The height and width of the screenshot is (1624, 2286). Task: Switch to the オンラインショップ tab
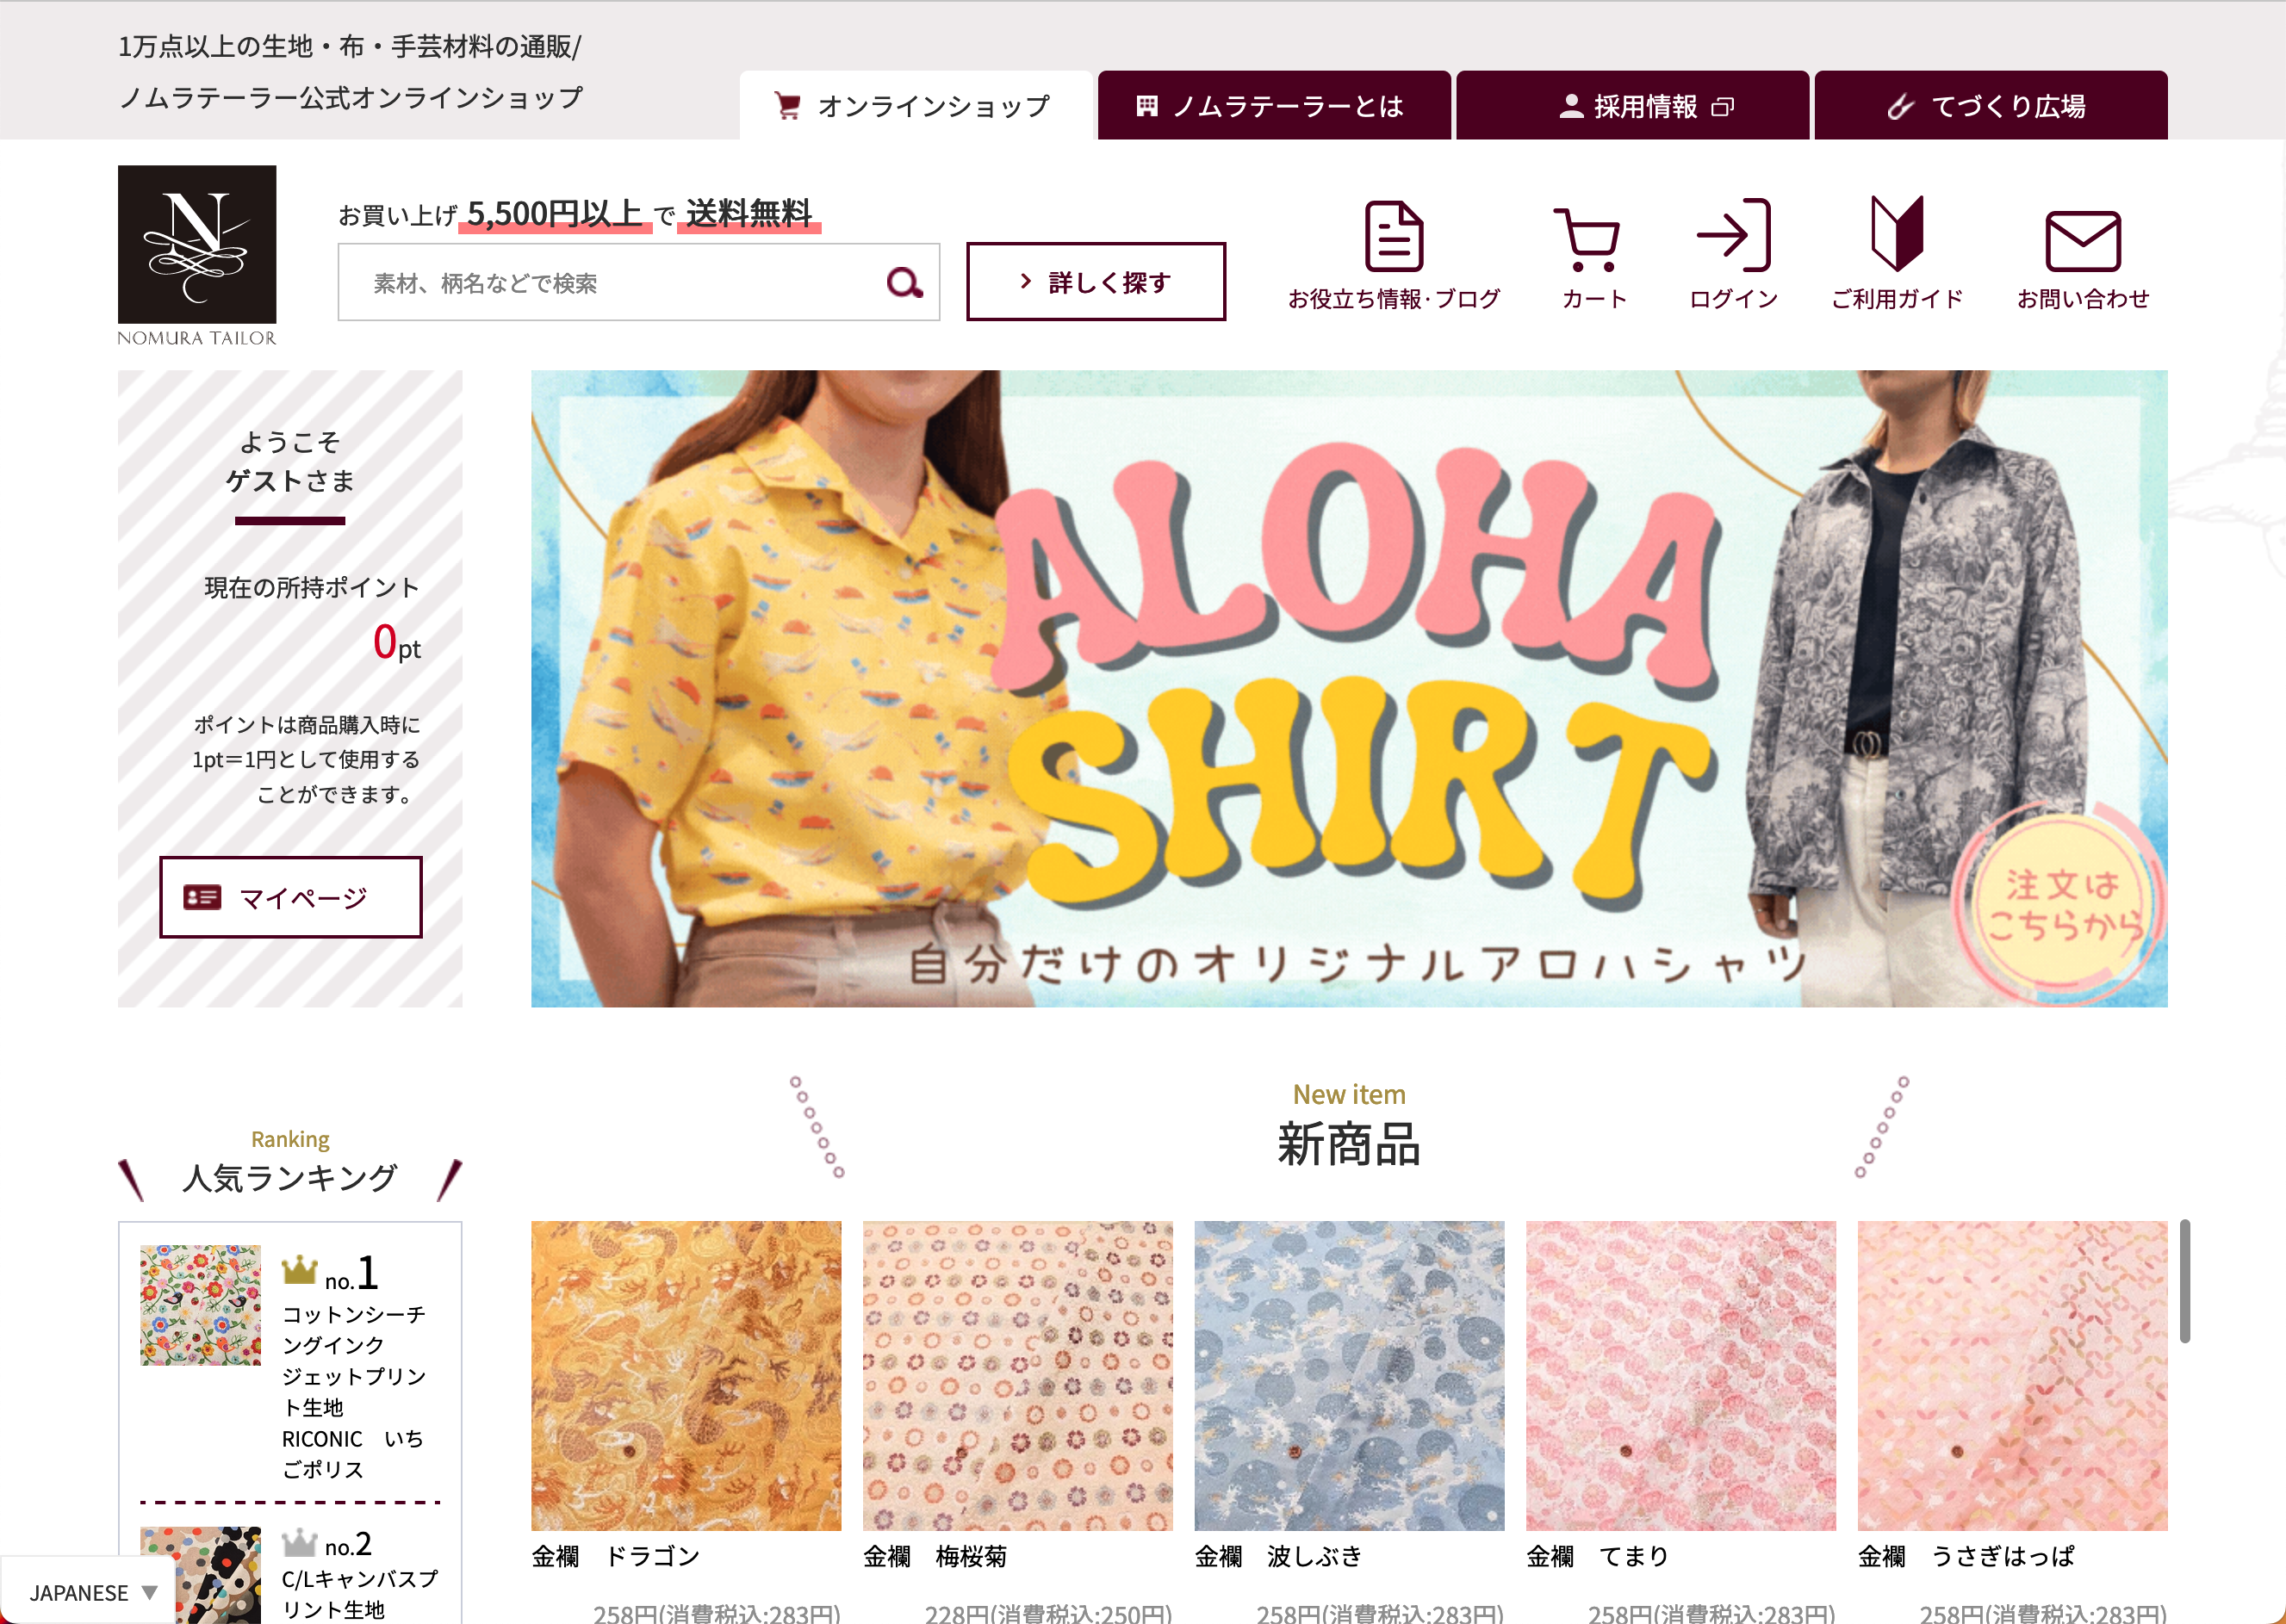click(x=916, y=105)
